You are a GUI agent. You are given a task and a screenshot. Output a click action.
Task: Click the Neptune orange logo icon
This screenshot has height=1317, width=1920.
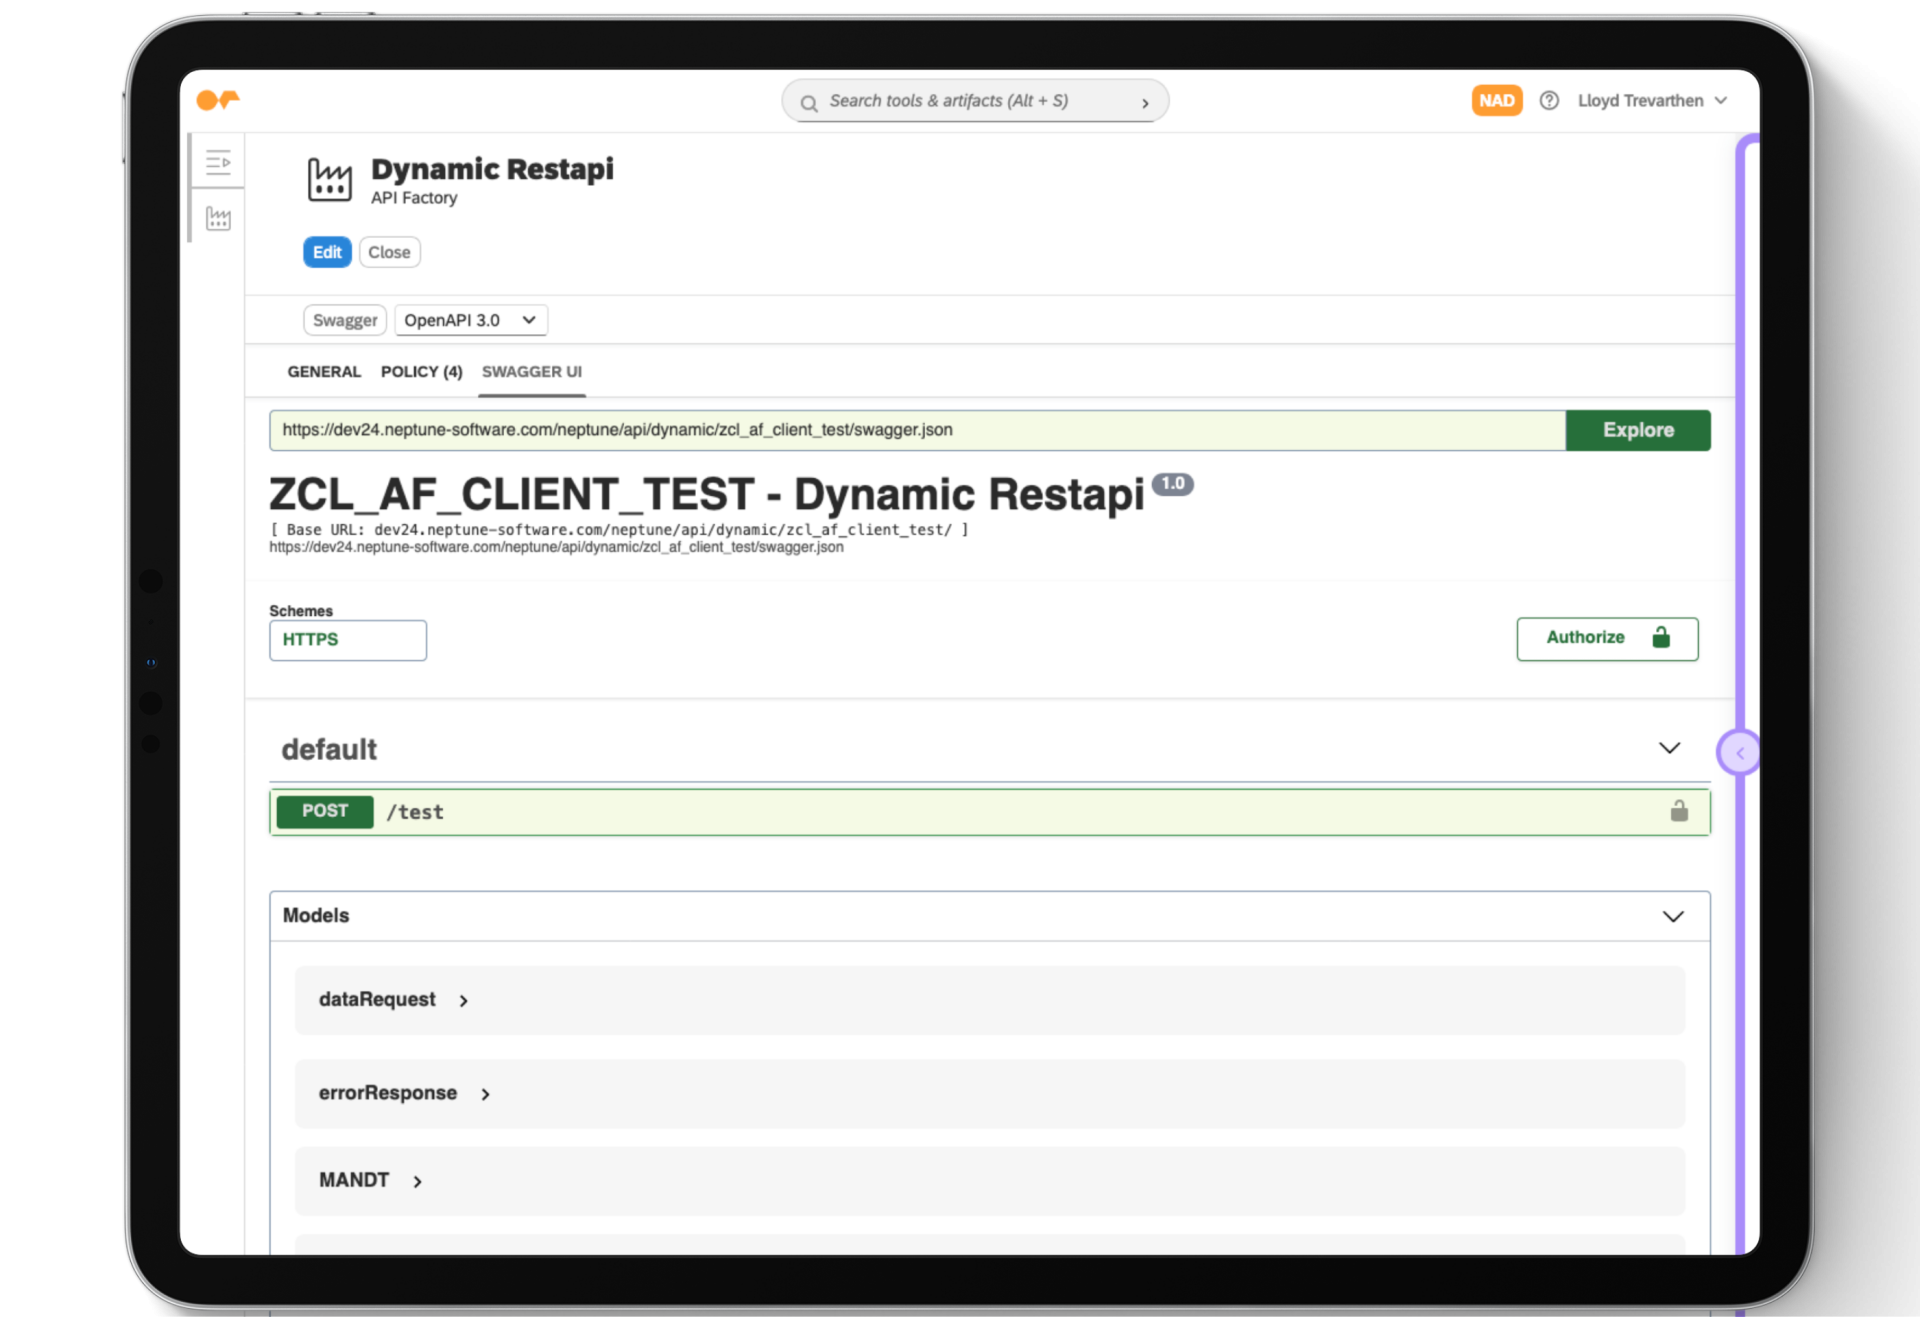click(217, 100)
